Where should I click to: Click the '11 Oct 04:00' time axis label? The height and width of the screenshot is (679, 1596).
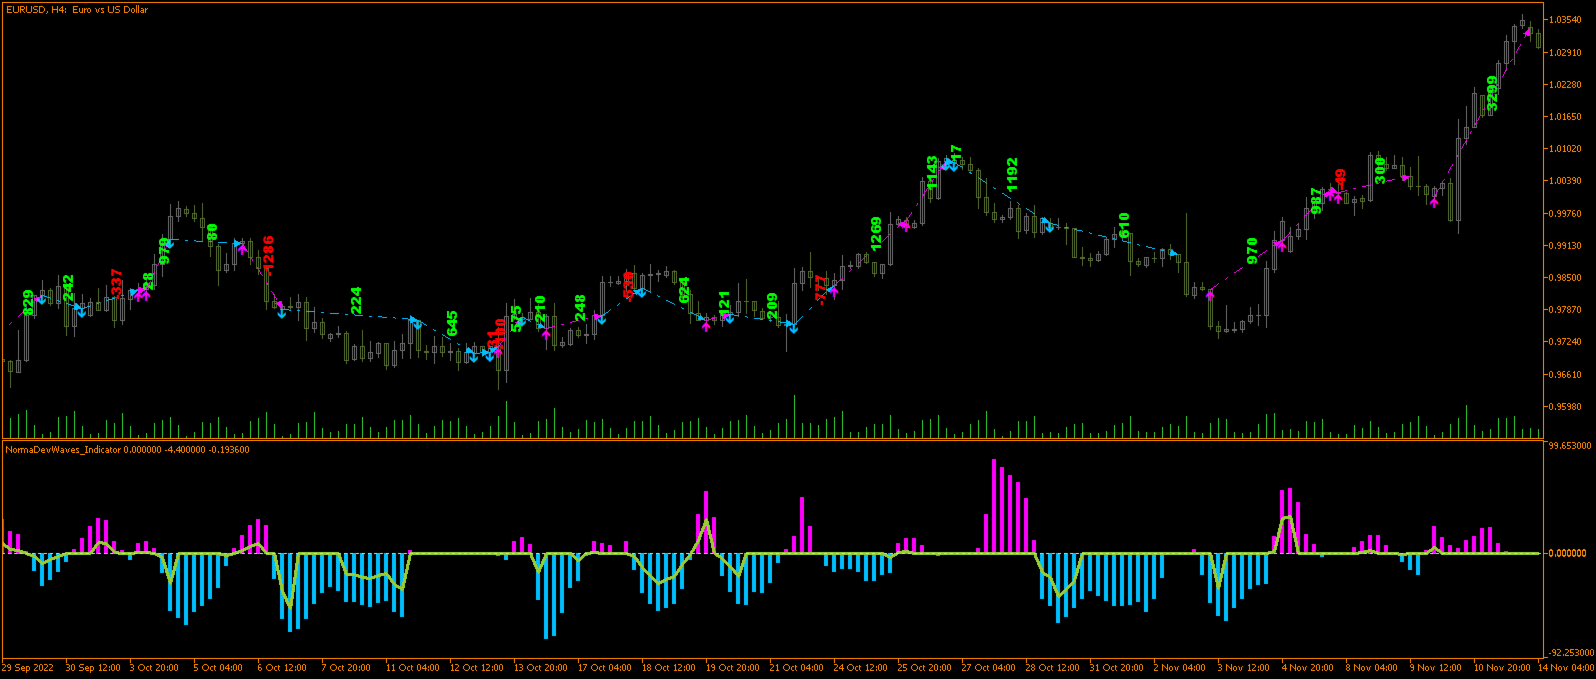click(413, 667)
